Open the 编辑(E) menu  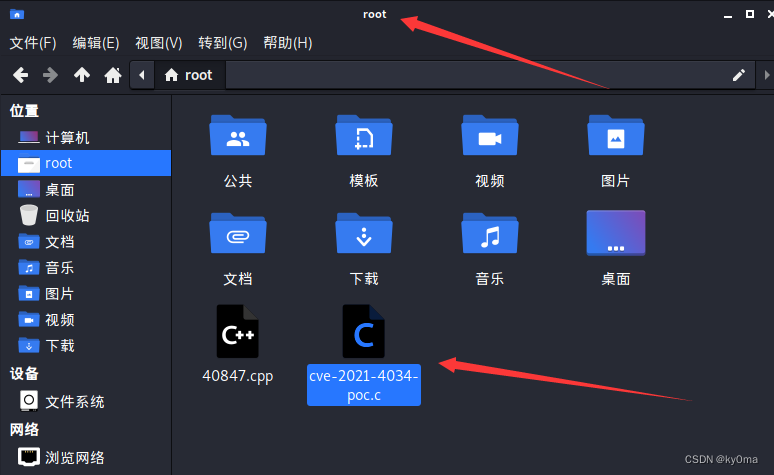[96, 43]
